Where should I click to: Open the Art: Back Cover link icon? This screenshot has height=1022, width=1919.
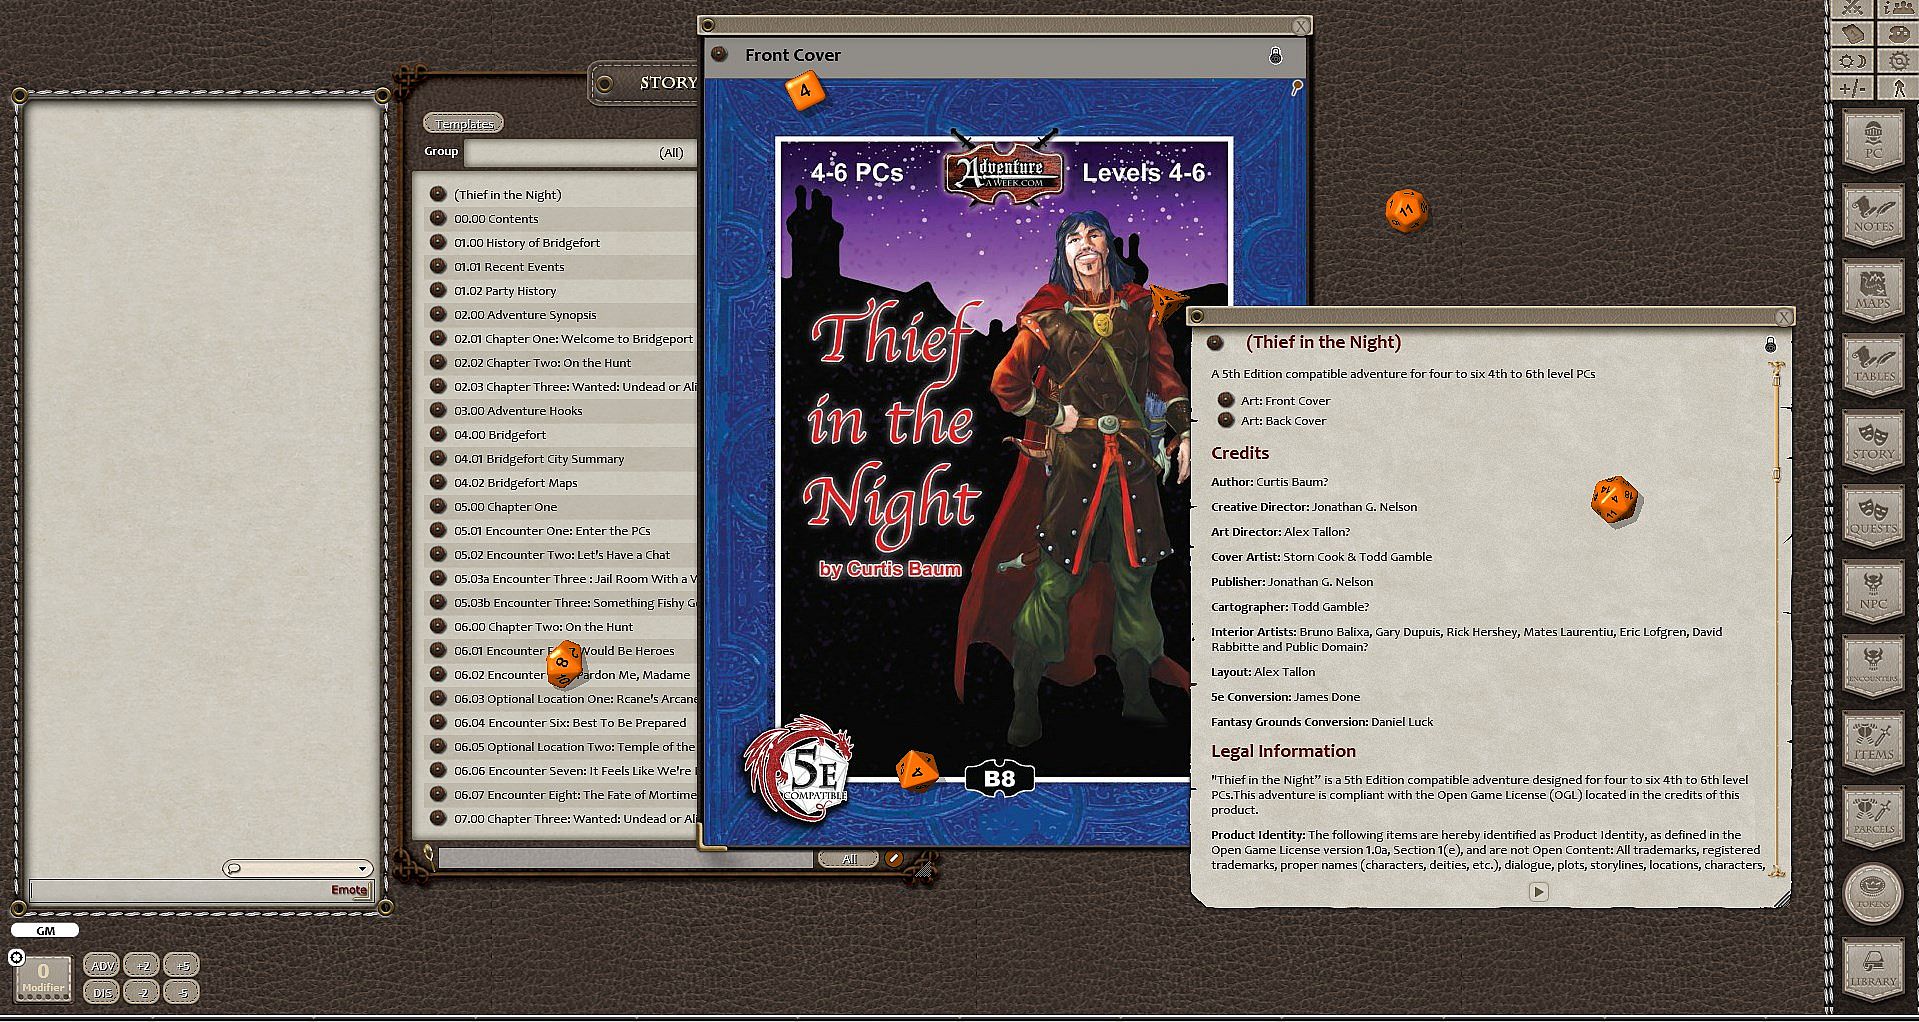click(1226, 420)
